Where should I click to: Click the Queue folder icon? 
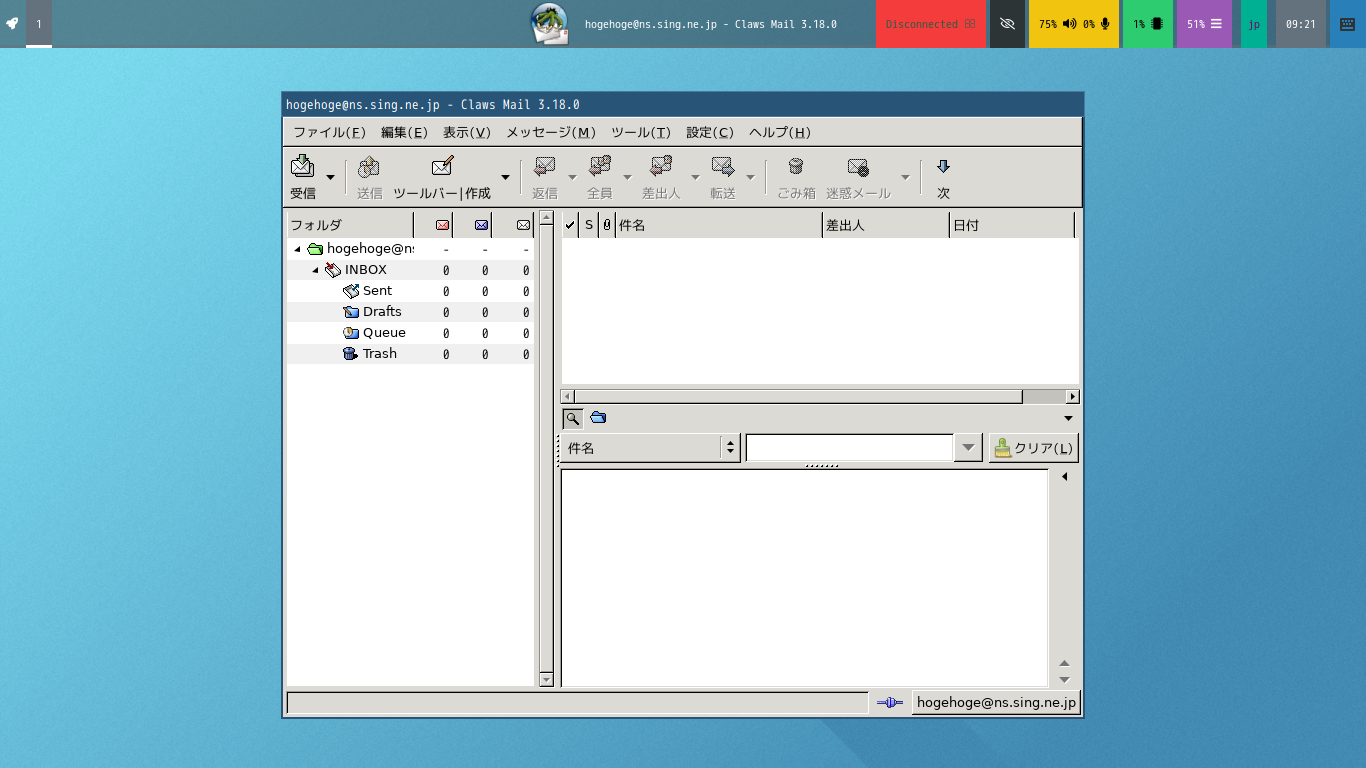(351, 333)
